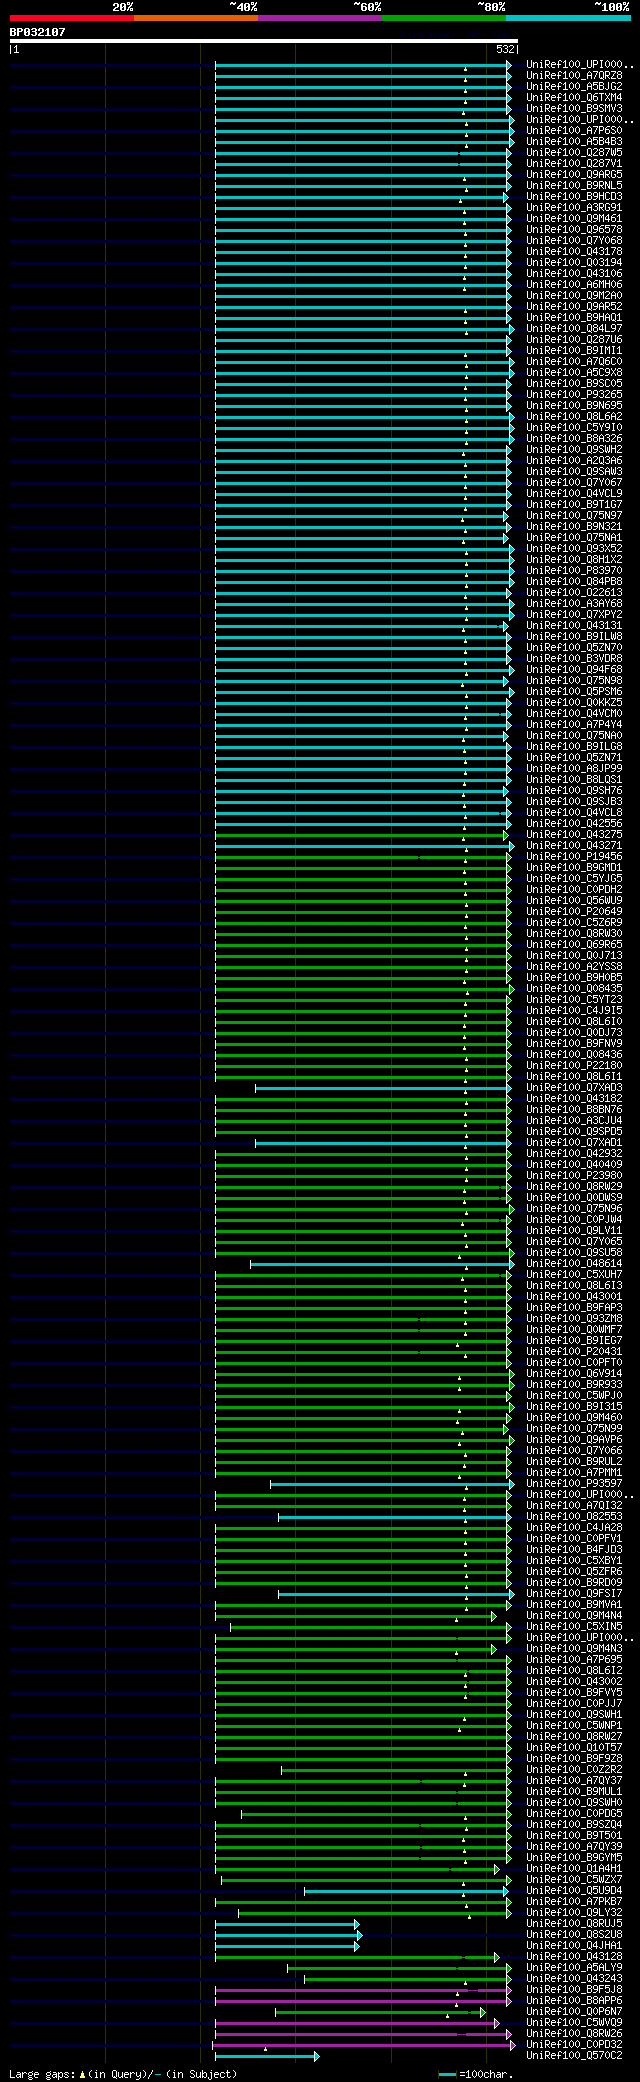This screenshot has height=2082, width=640.
Task: Select the UniRef100_P20431 label
Action: coord(574,1351)
